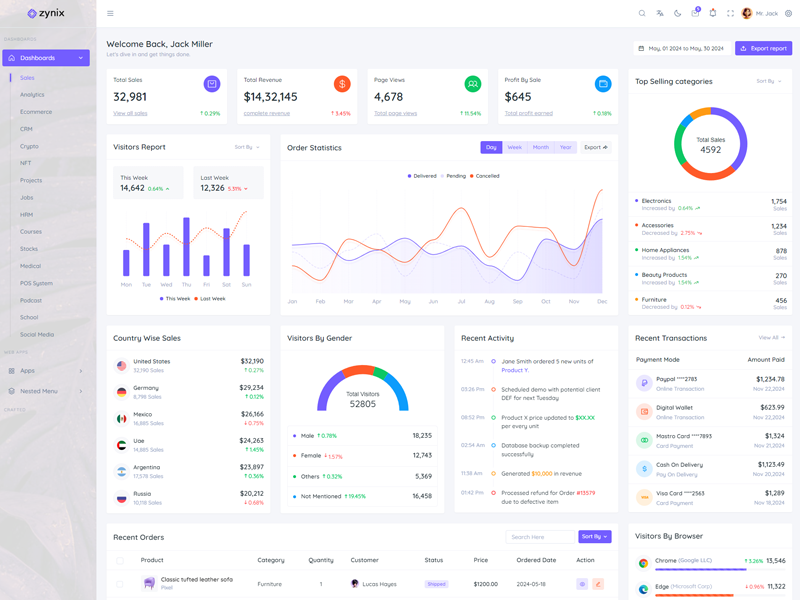This screenshot has height=600, width=800.
Task: Toggle view of the leather sofa order
Action: [582, 584]
